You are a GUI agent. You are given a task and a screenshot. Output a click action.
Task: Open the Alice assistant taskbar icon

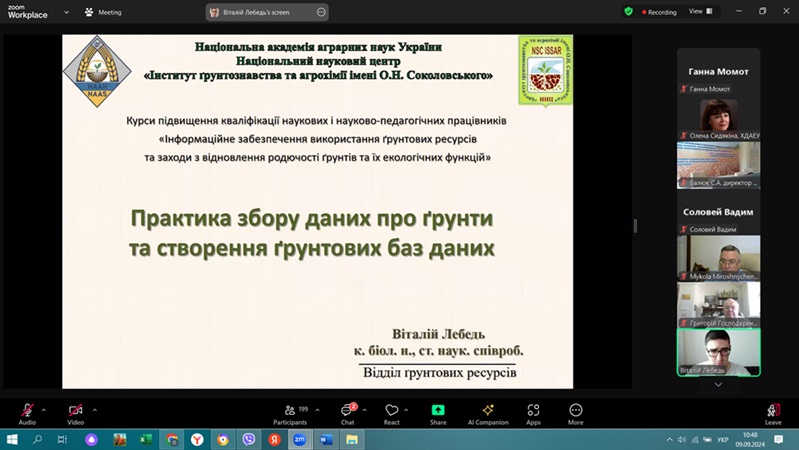(x=91, y=439)
